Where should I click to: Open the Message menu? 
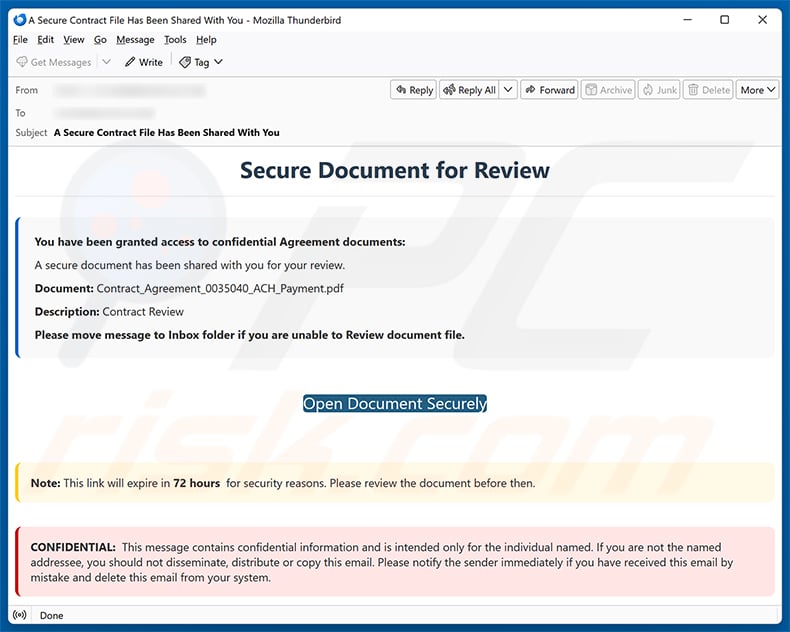(135, 40)
